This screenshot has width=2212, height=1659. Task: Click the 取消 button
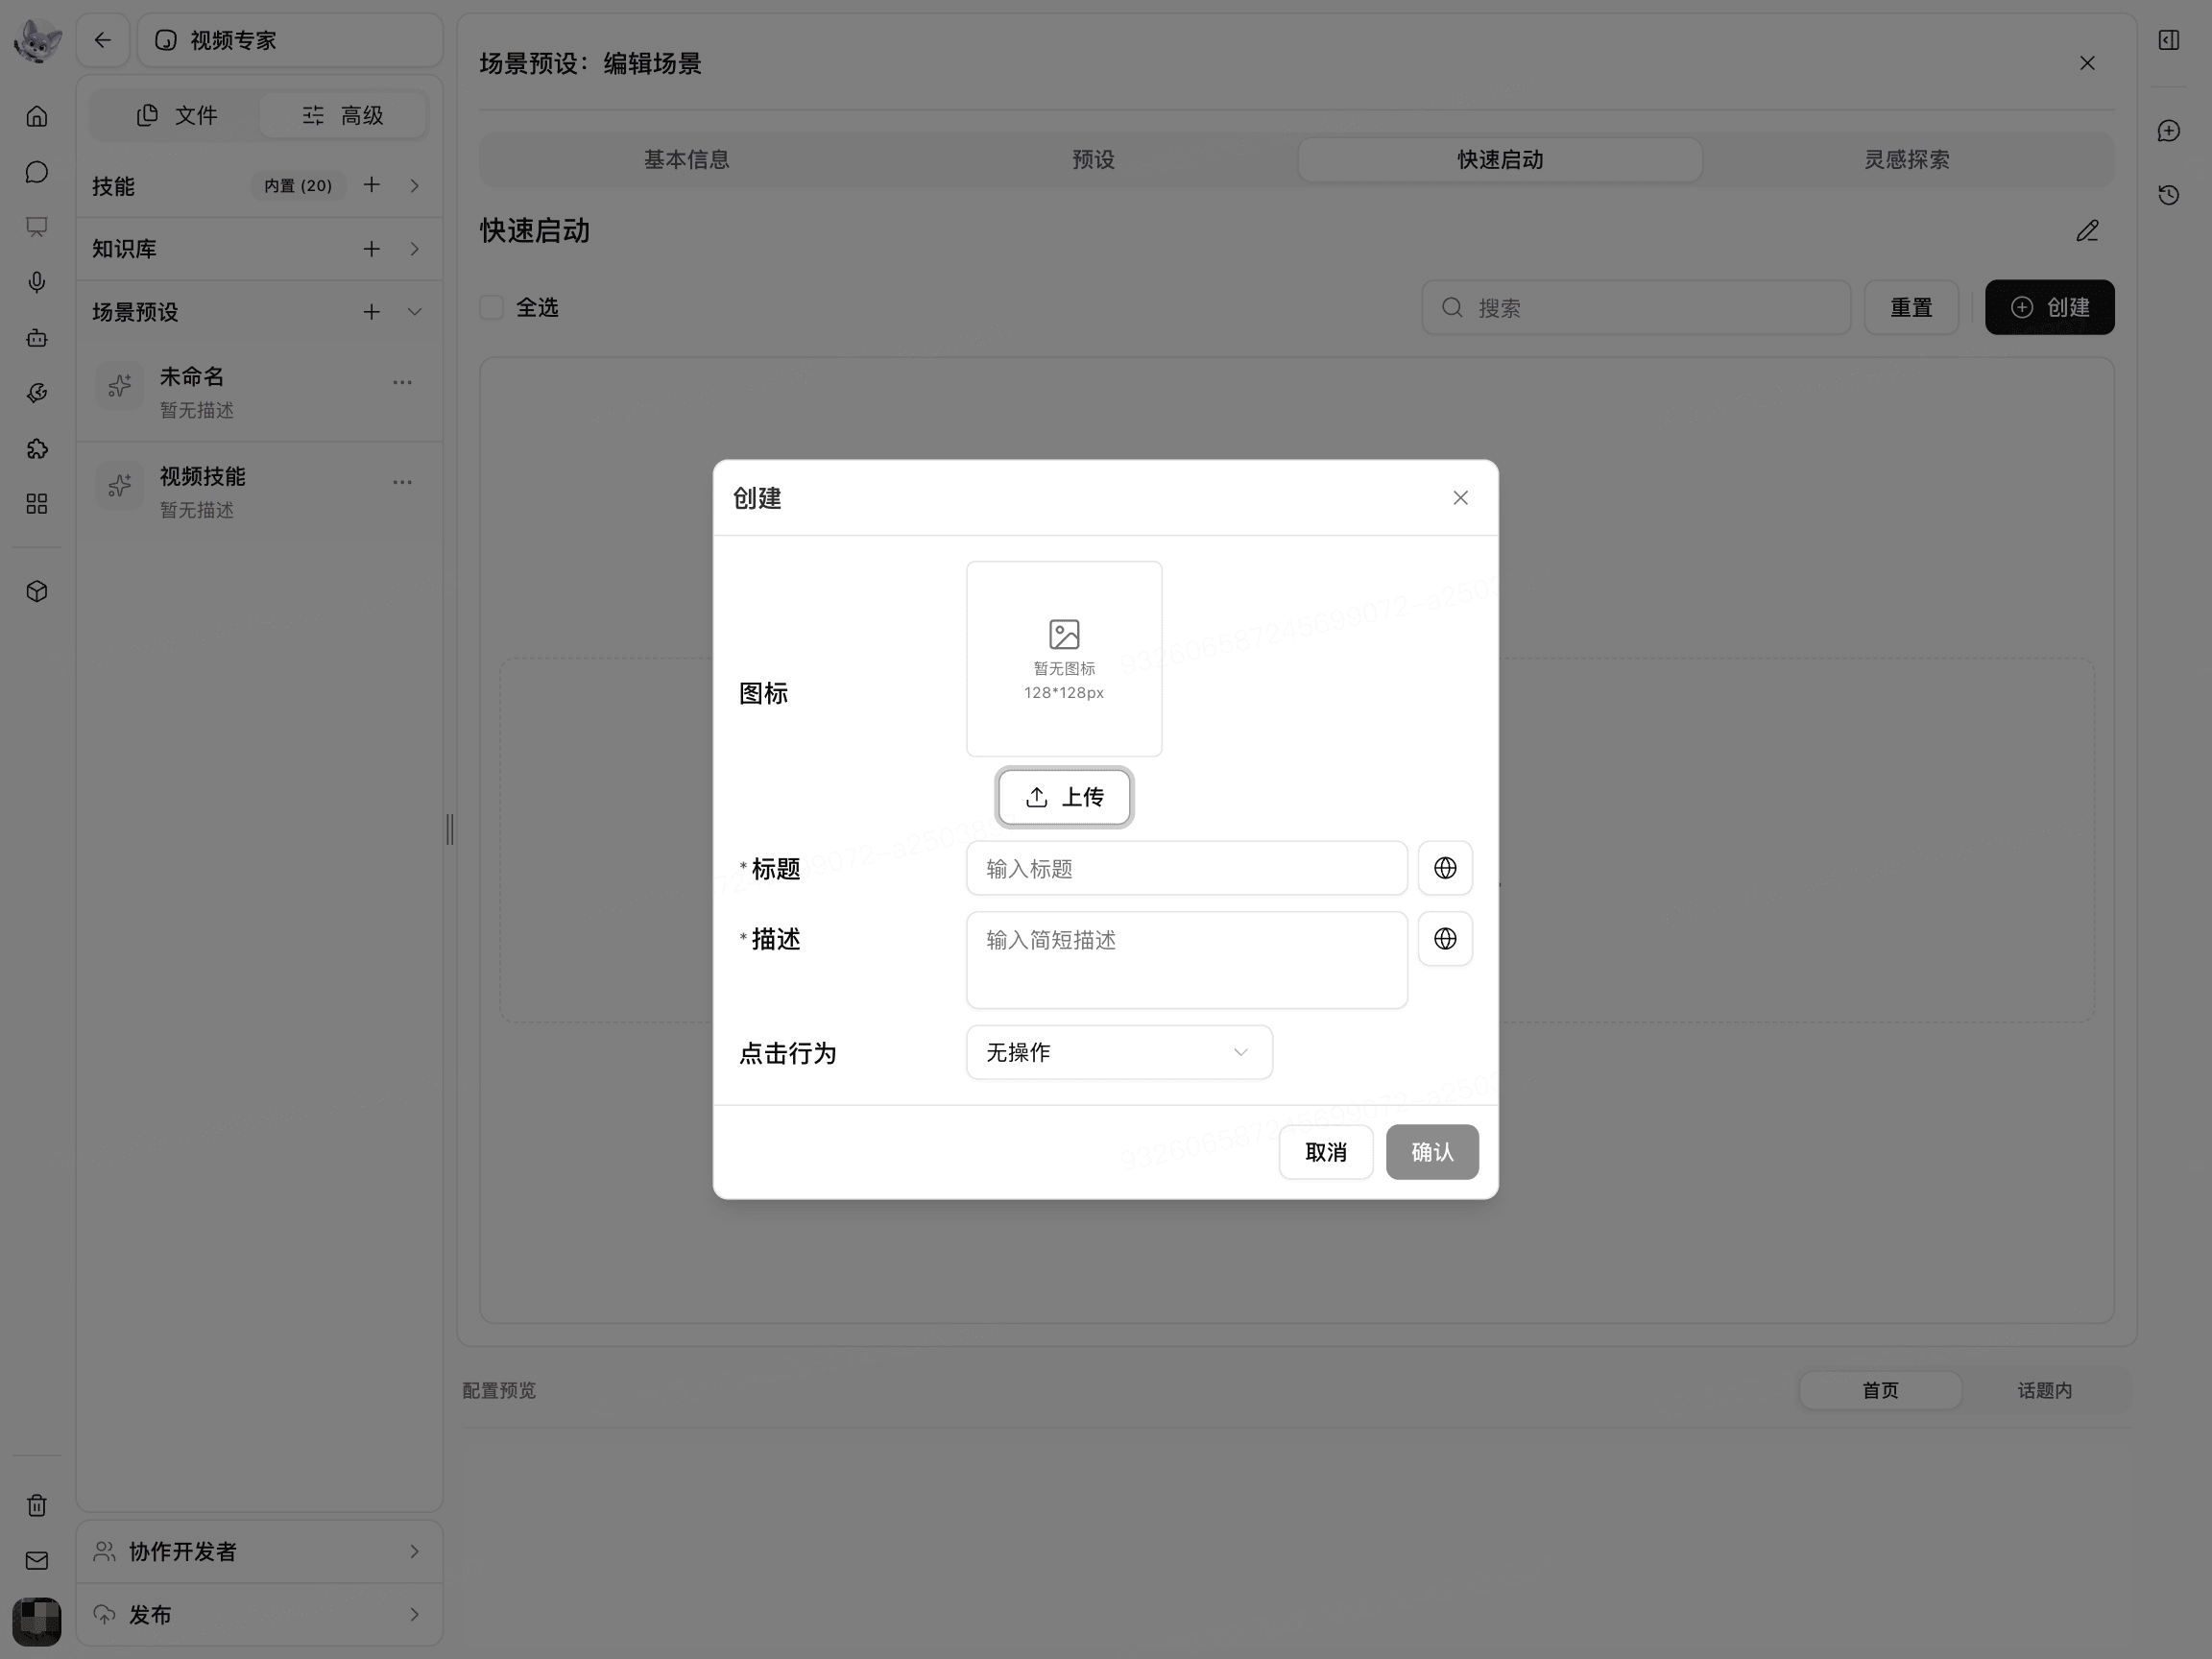[x=1326, y=1152]
